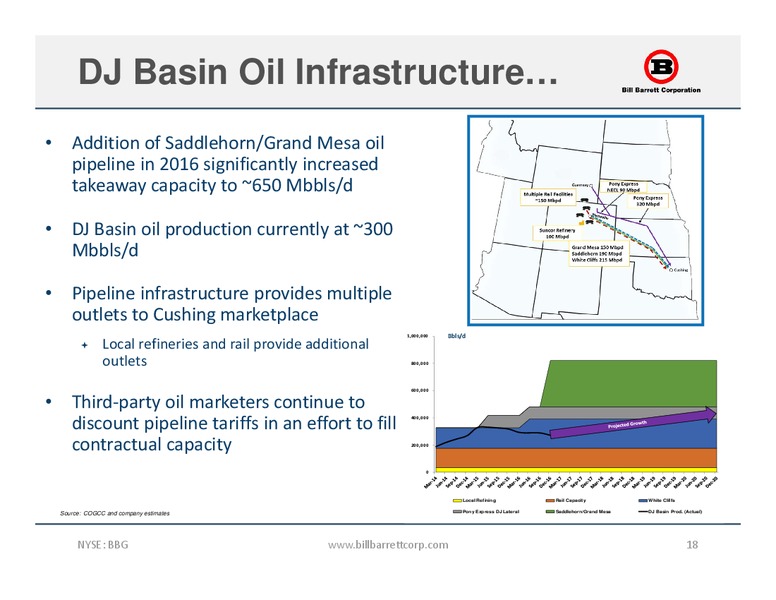Open the www.billbarrettcorp.com link
This screenshot has height=600, width=776.
pyautogui.click(x=388, y=545)
